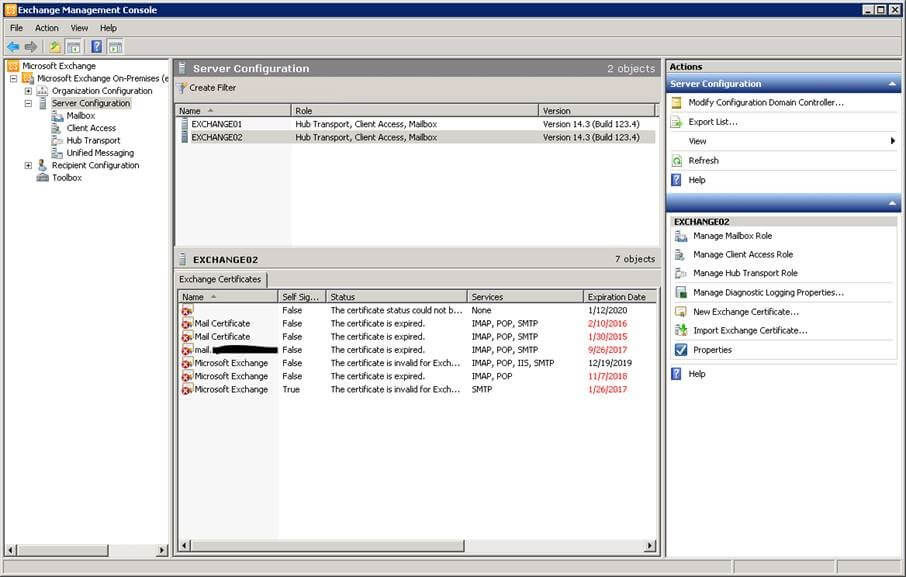Click the Import Exchange Certificate icon
This screenshot has height=577, width=906.
pos(681,330)
